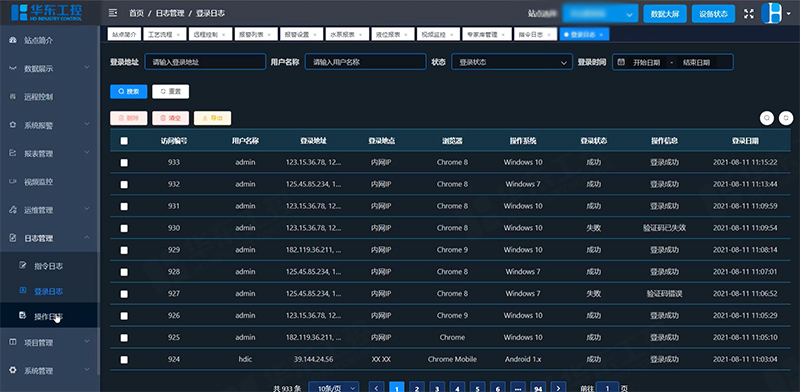This screenshot has width=800, height=392.
Task: Switch to the 报警列表 tab
Action: [256, 35]
